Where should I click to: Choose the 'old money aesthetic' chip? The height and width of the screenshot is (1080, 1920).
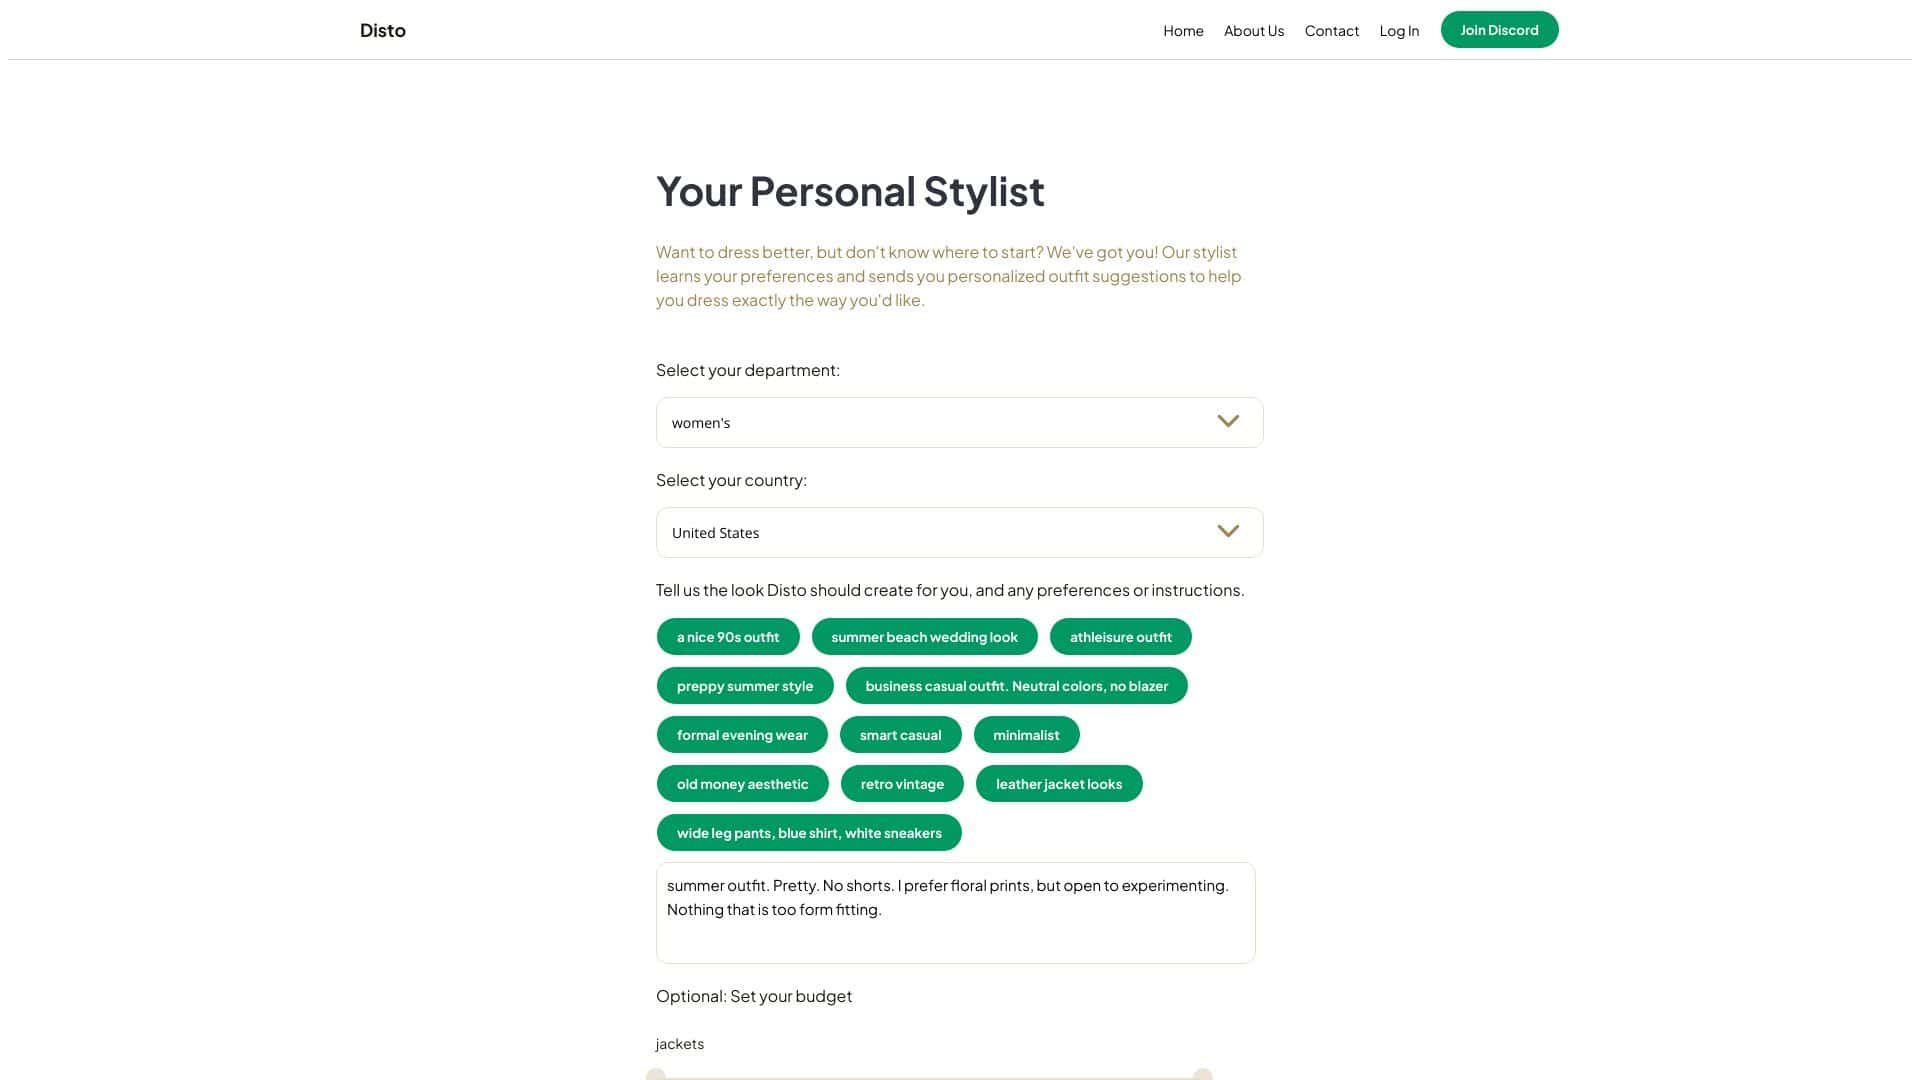[x=742, y=784]
